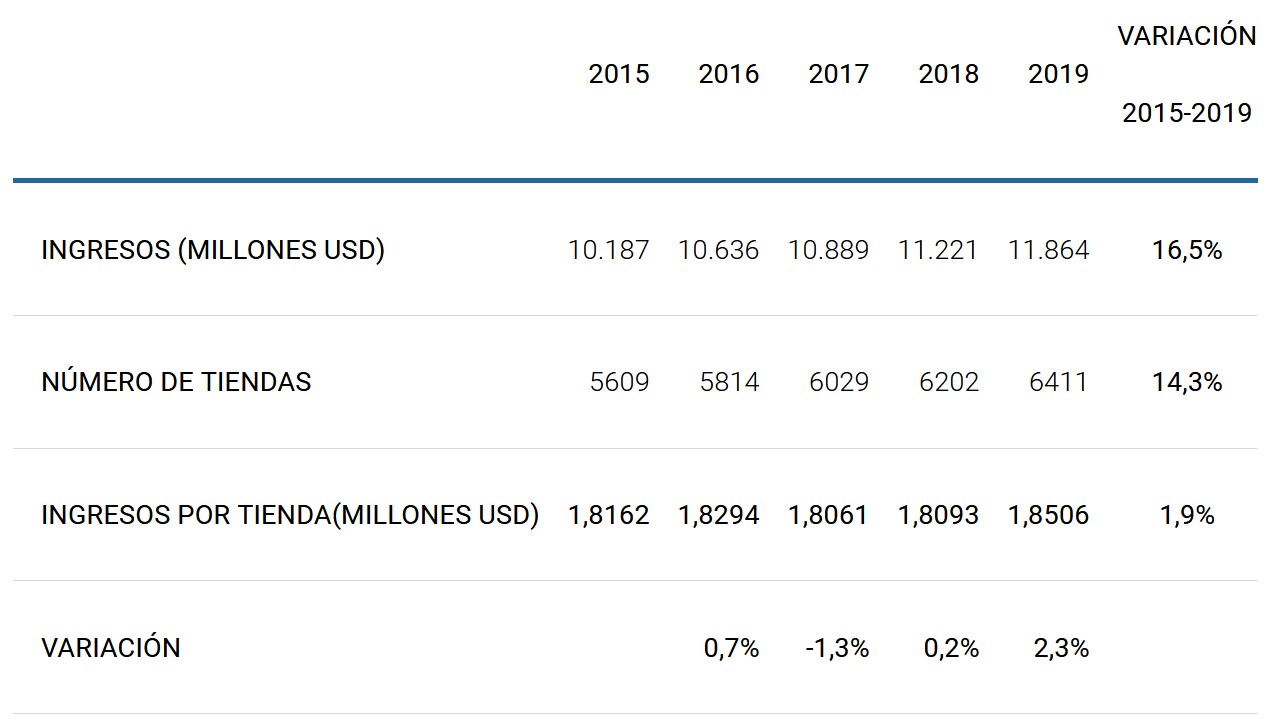Select the 1,8294 income per store value
This screenshot has height=720, width=1270.
(718, 515)
